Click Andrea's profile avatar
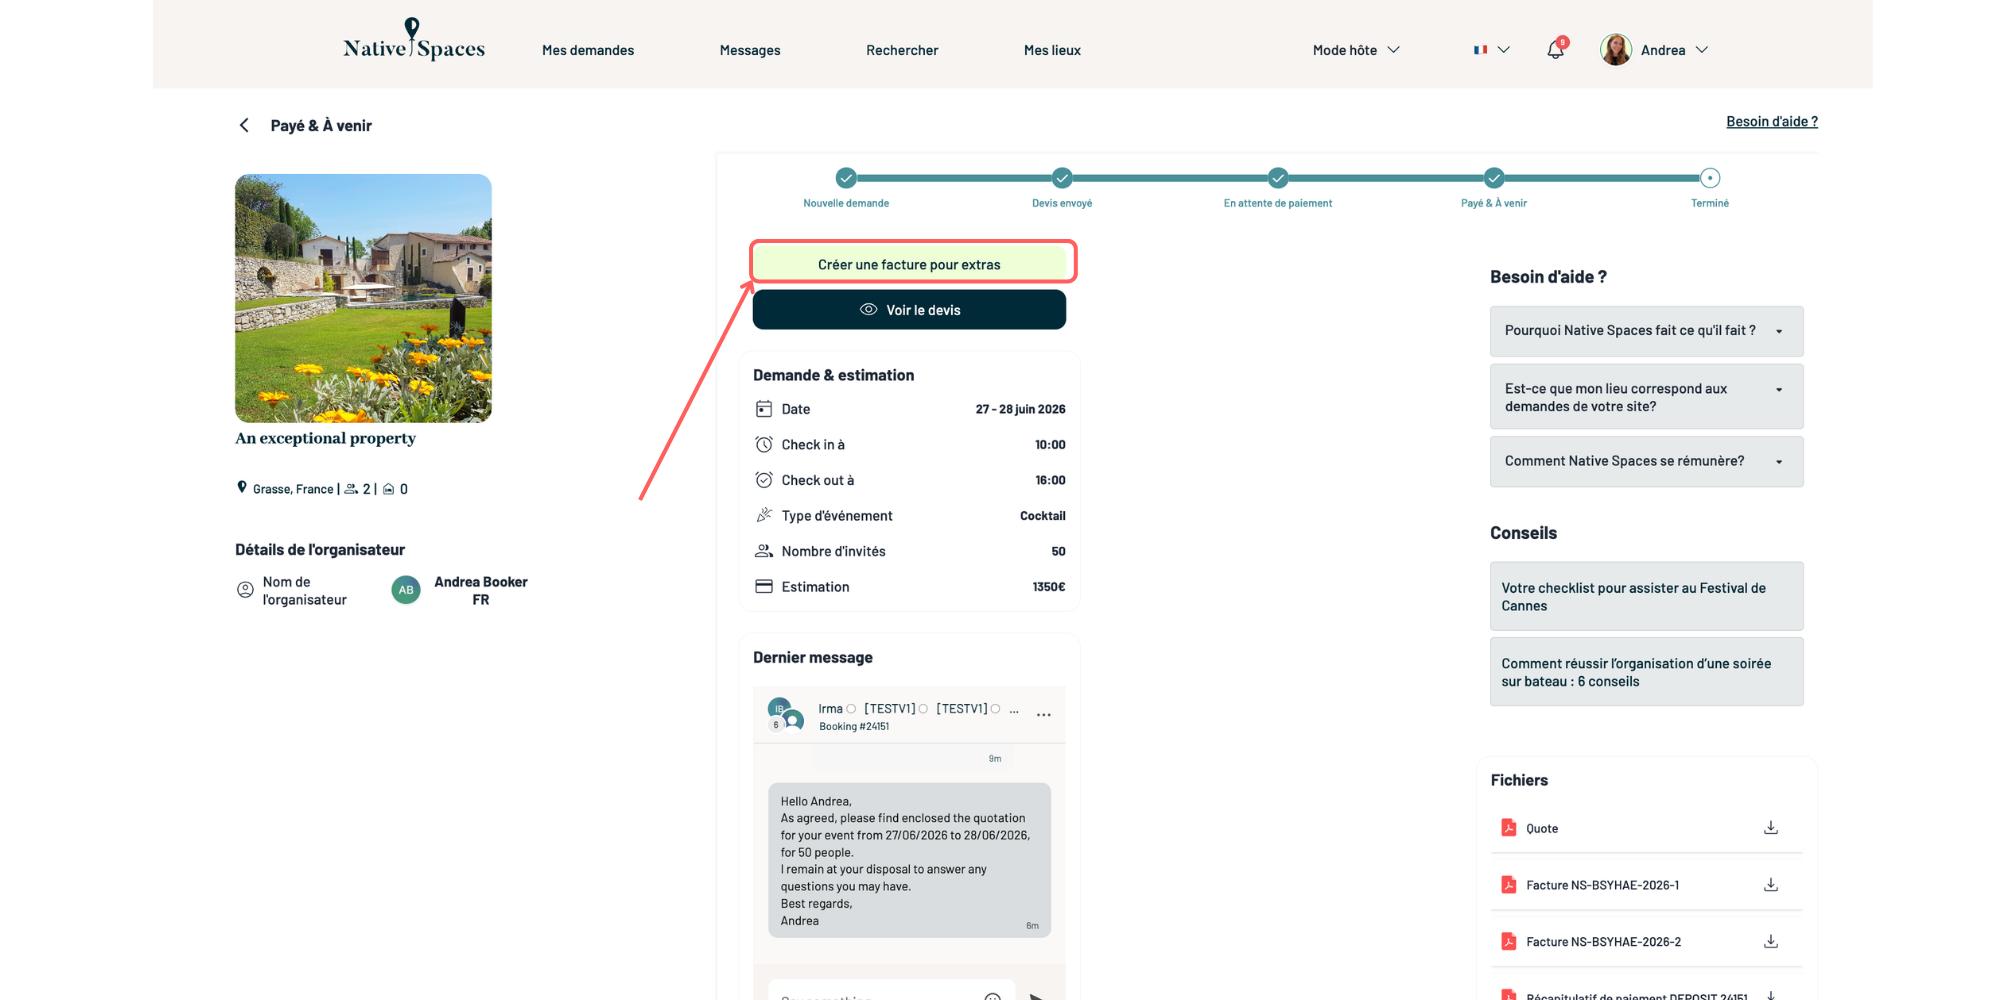This screenshot has width=2000, height=1000. click(x=1616, y=49)
